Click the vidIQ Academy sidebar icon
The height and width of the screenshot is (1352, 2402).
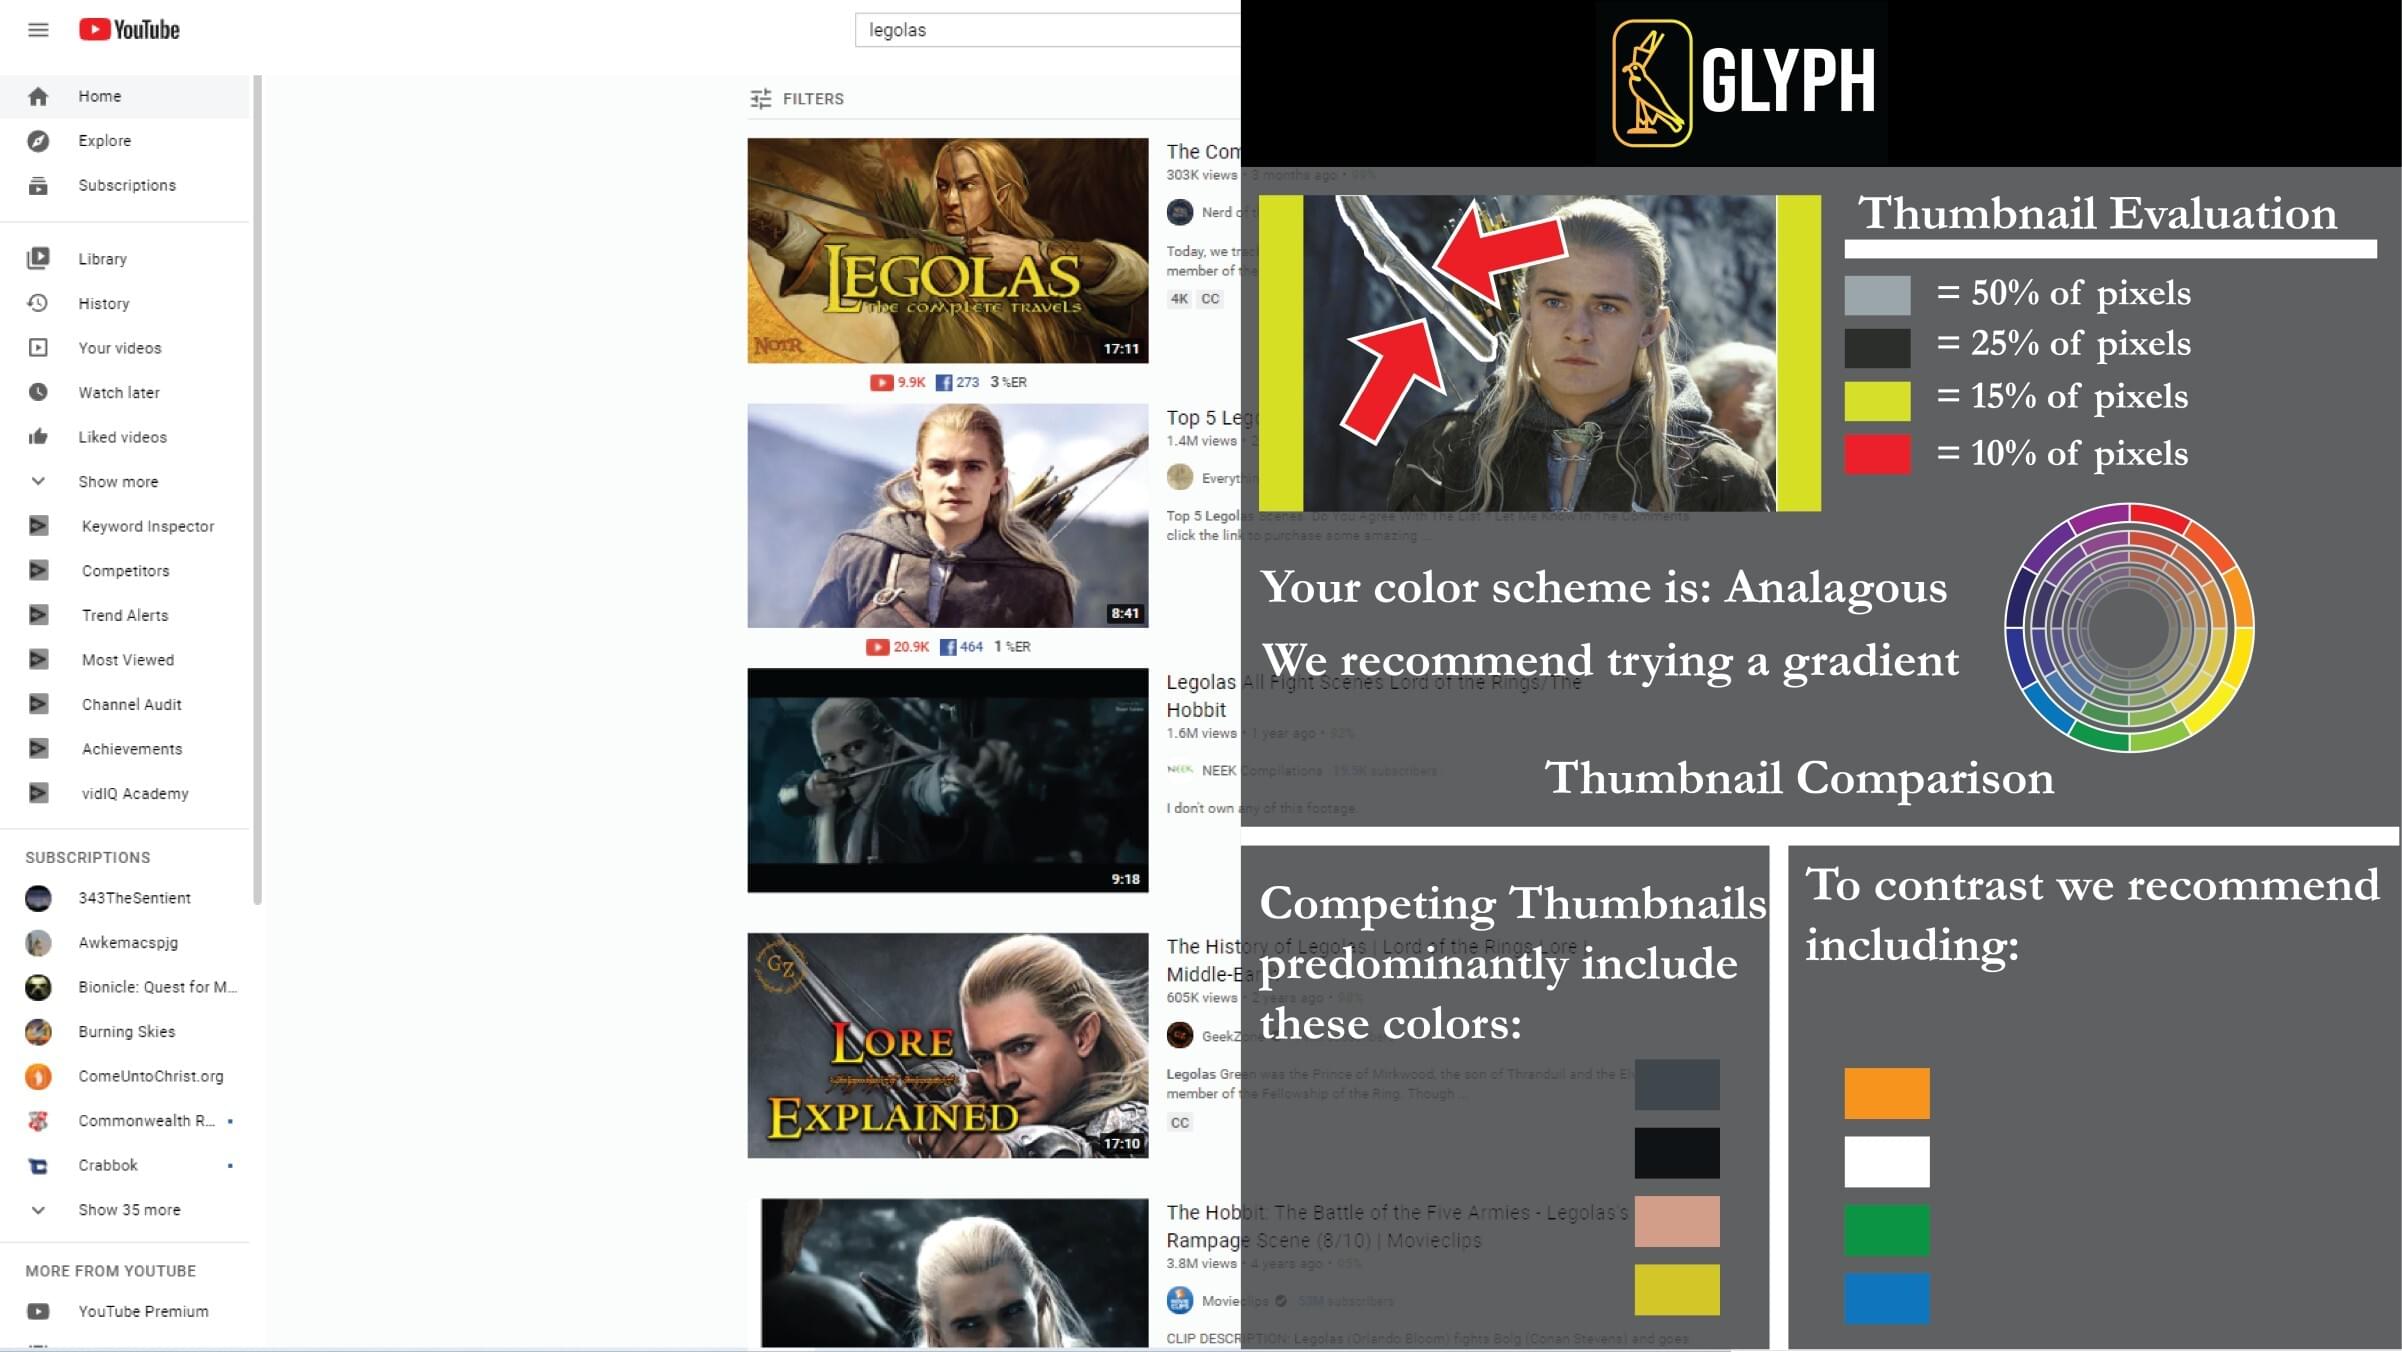[x=40, y=793]
